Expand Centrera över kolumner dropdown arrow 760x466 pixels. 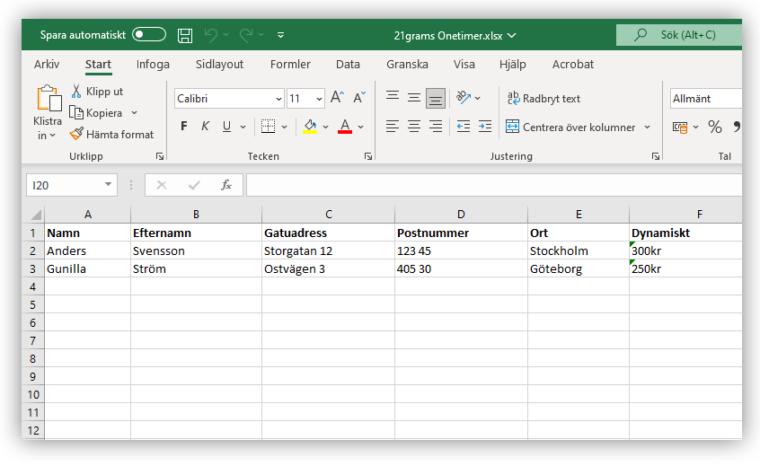647,127
